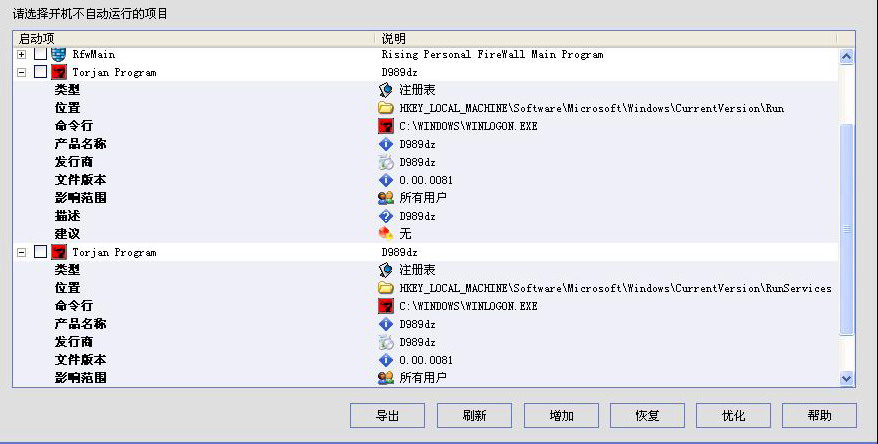Click the blue info icon in the second 产品名称 row
878x444 pixels.
(x=386, y=324)
